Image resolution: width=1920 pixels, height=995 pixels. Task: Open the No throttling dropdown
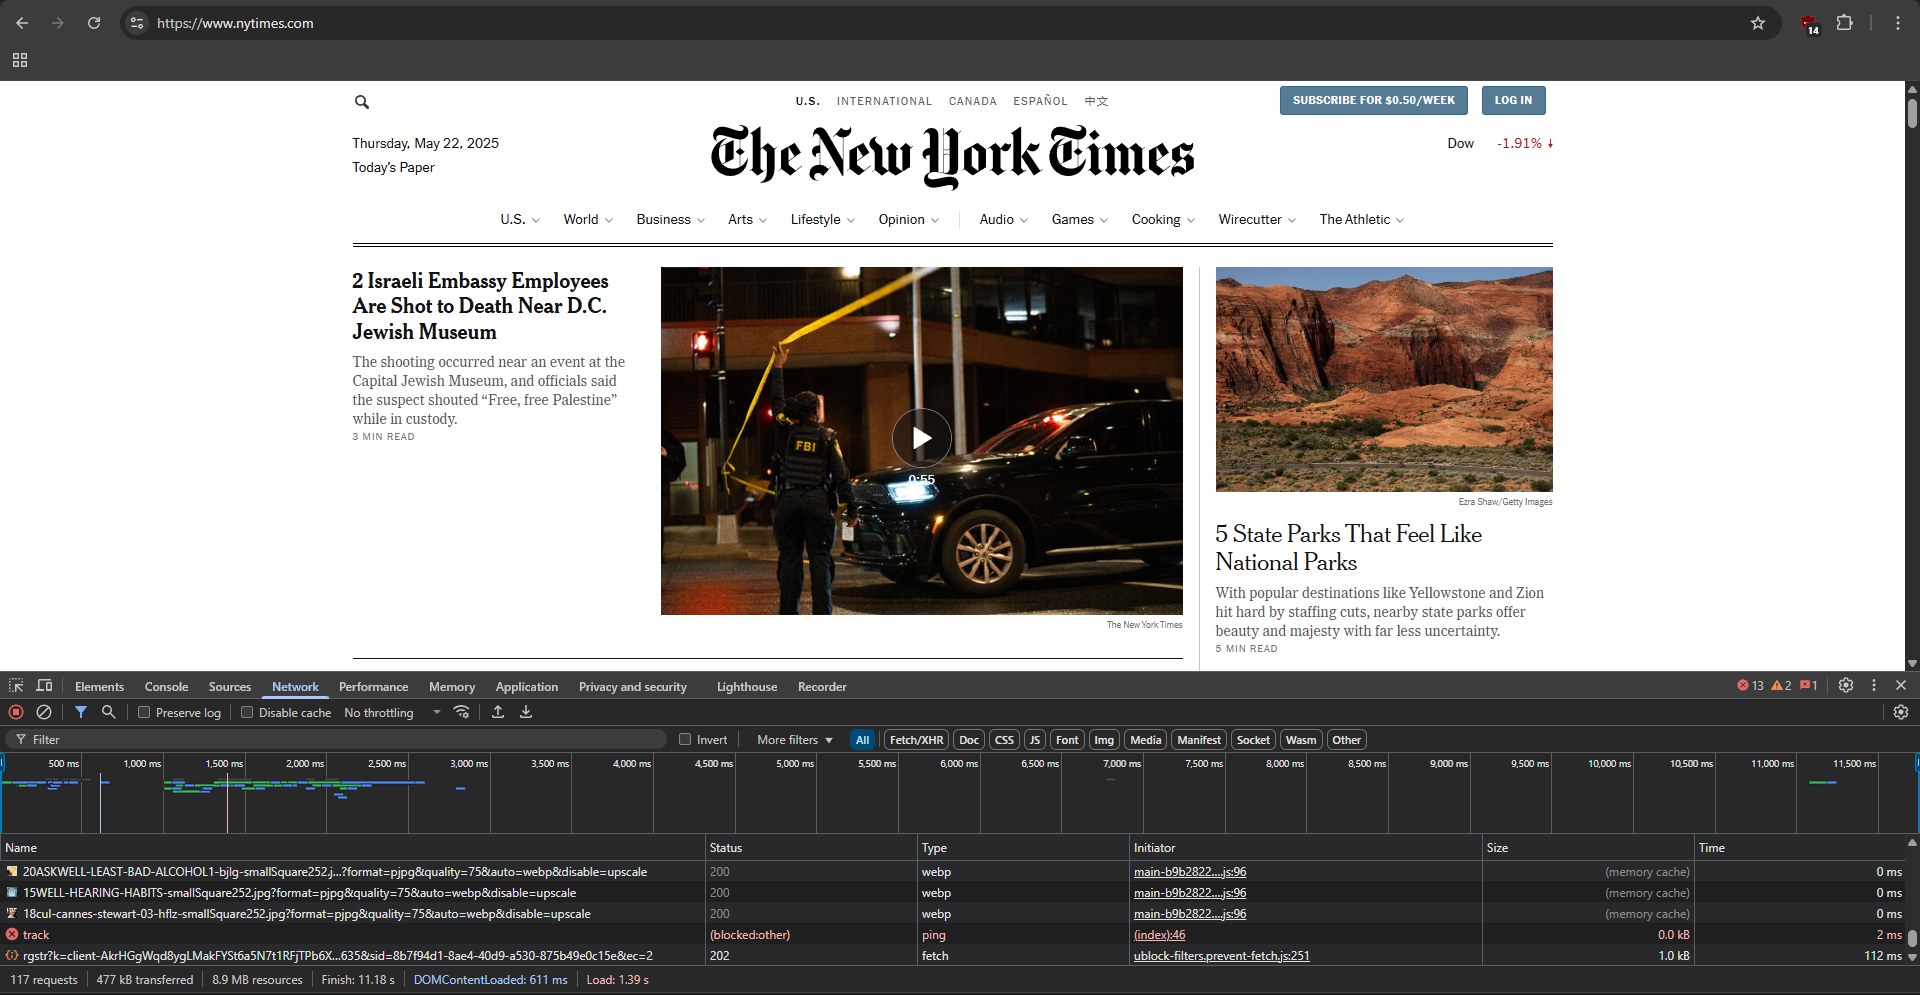tap(392, 713)
